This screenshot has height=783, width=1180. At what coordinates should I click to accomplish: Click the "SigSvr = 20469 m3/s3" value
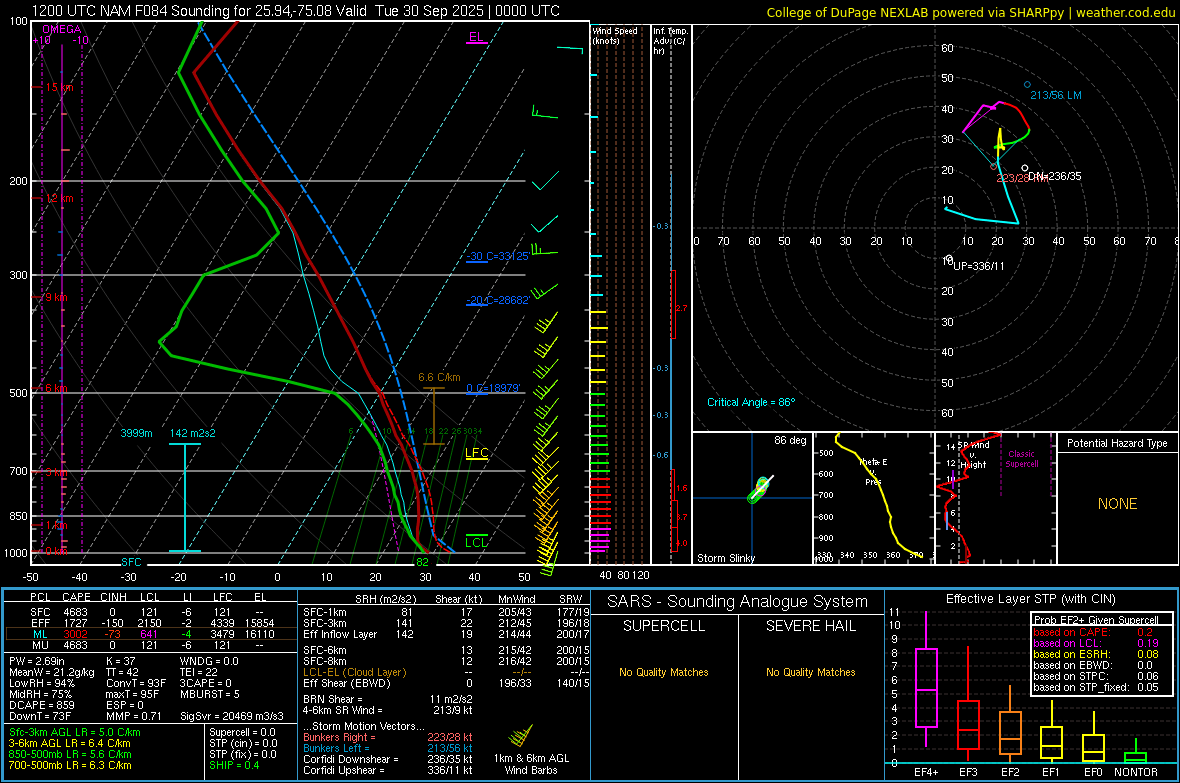232,716
